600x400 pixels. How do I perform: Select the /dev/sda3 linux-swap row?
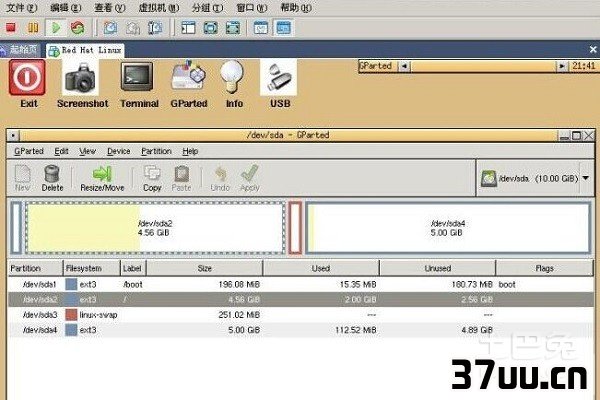tap(301, 315)
